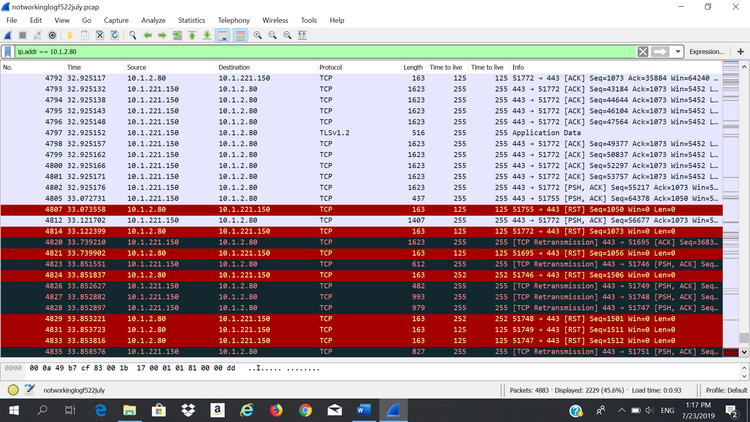Click the filter bookmark icon

pyautogui.click(x=8, y=51)
